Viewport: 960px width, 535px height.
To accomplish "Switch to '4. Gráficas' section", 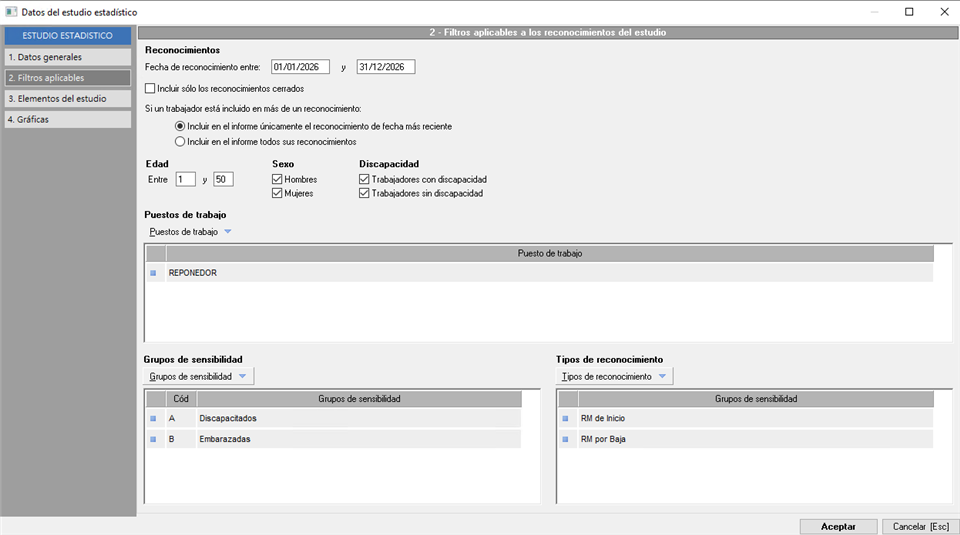I will point(68,119).
